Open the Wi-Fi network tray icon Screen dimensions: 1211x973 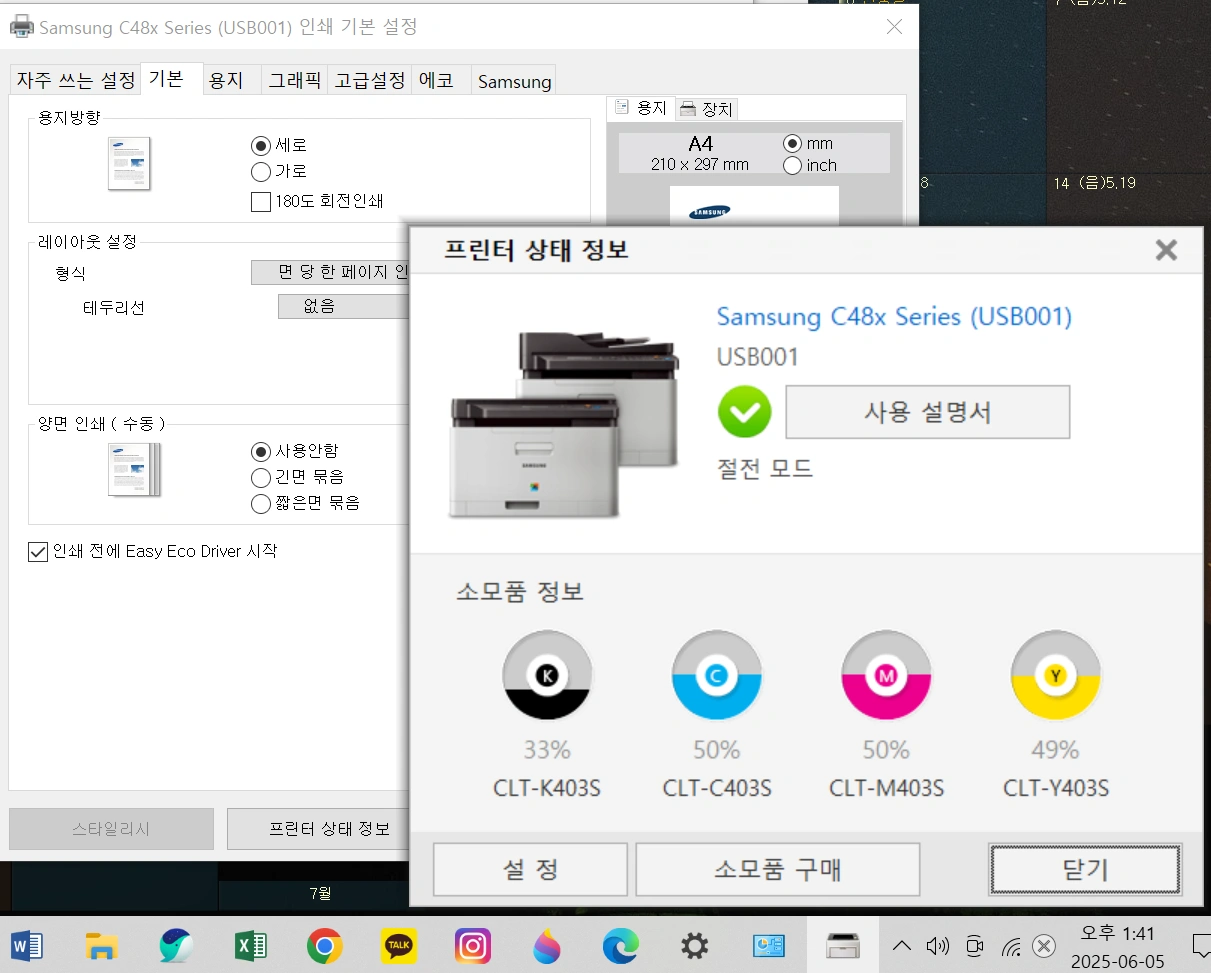1011,946
